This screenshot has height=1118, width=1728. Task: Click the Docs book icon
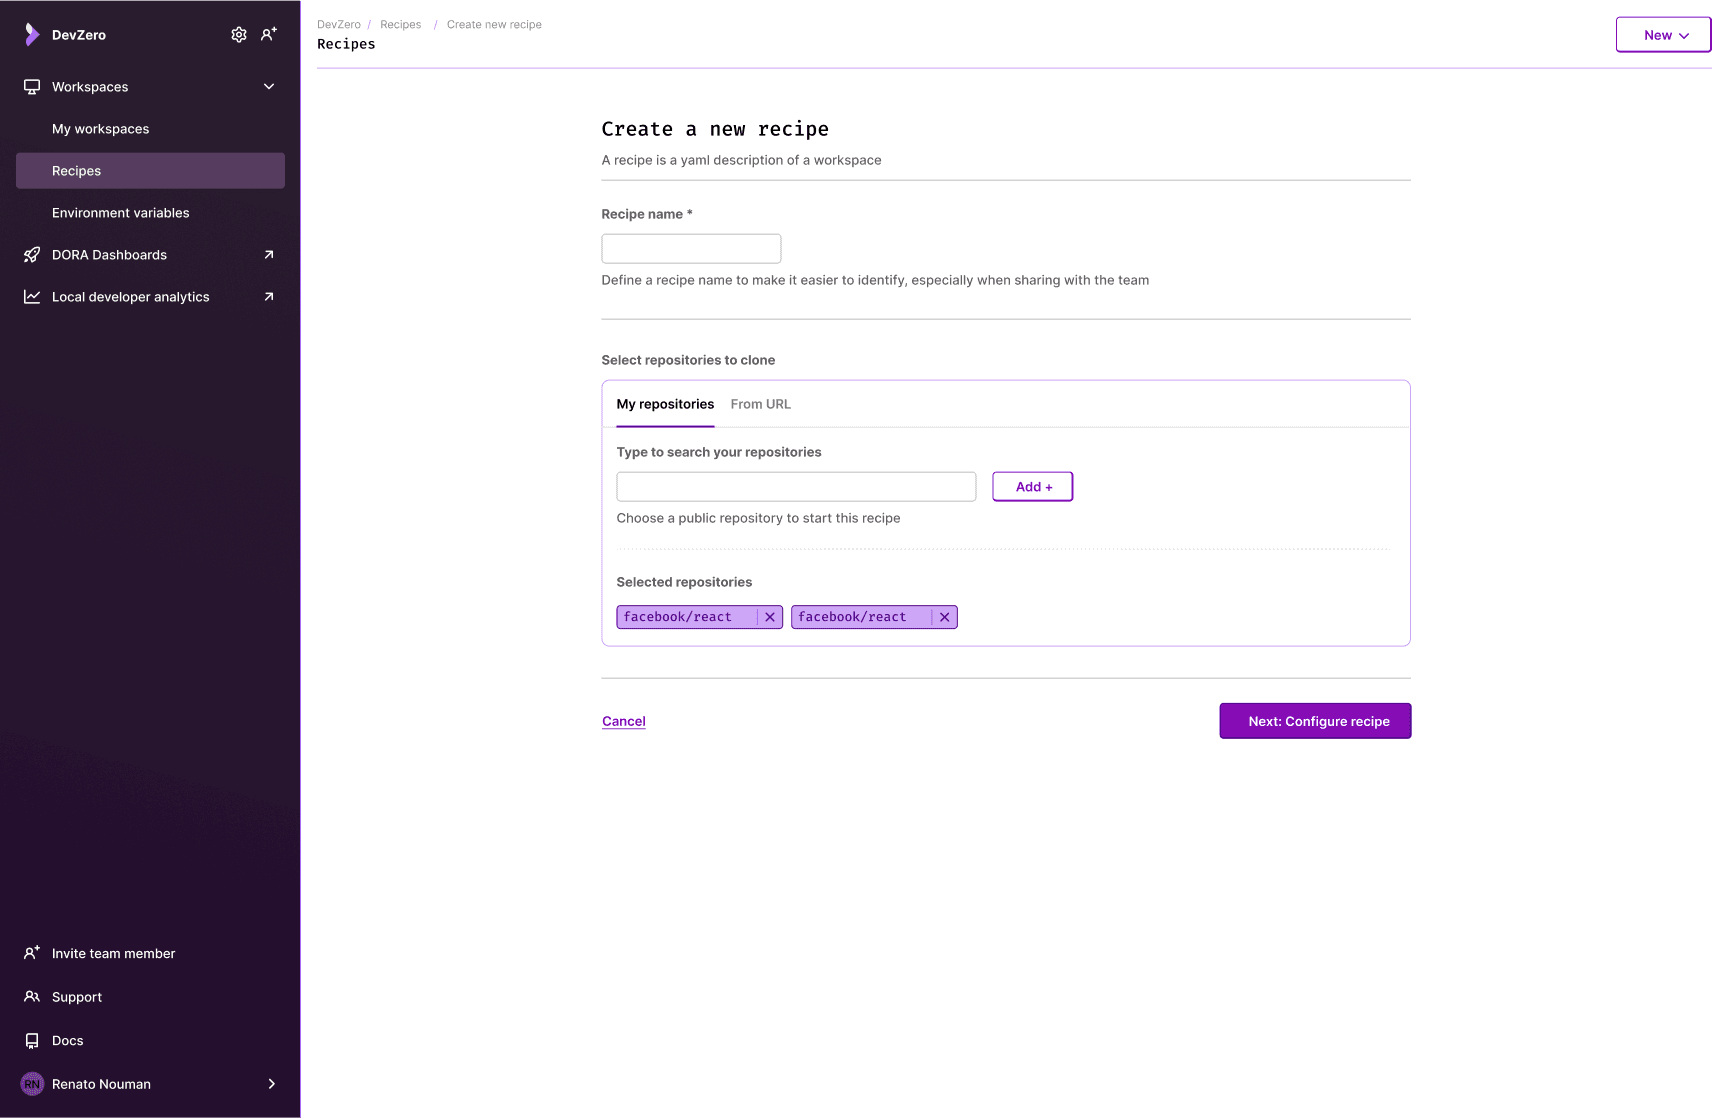click(32, 1041)
